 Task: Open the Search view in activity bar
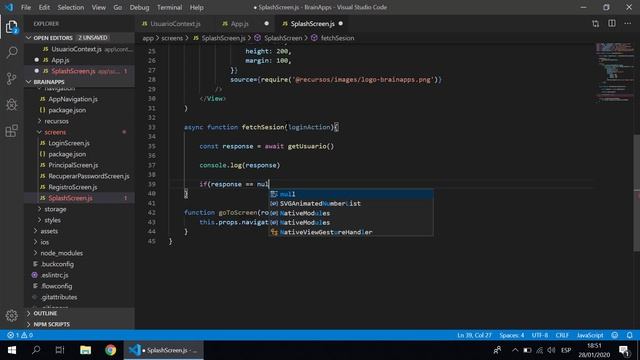coord(12,52)
